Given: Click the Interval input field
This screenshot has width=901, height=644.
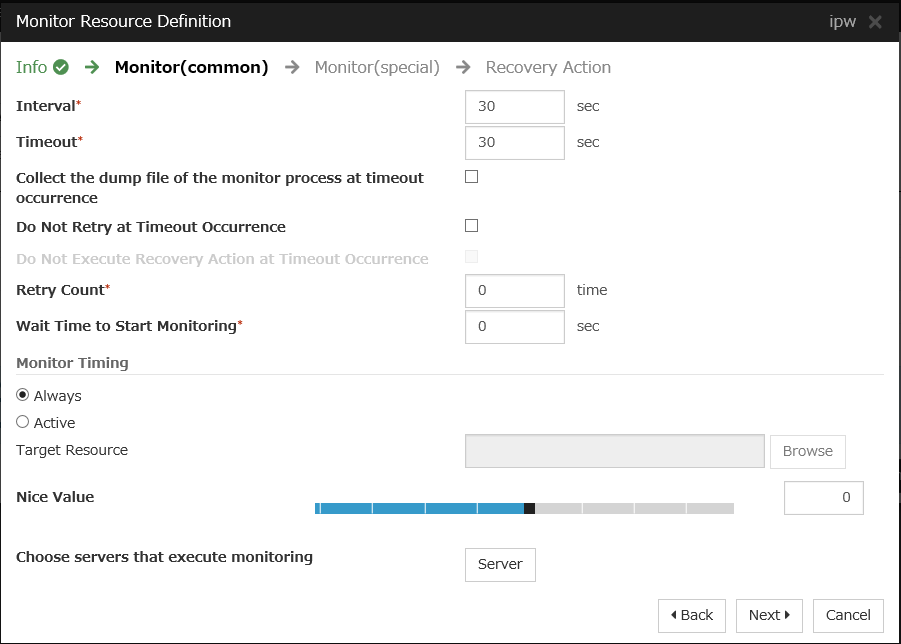Looking at the screenshot, I should tap(515, 106).
